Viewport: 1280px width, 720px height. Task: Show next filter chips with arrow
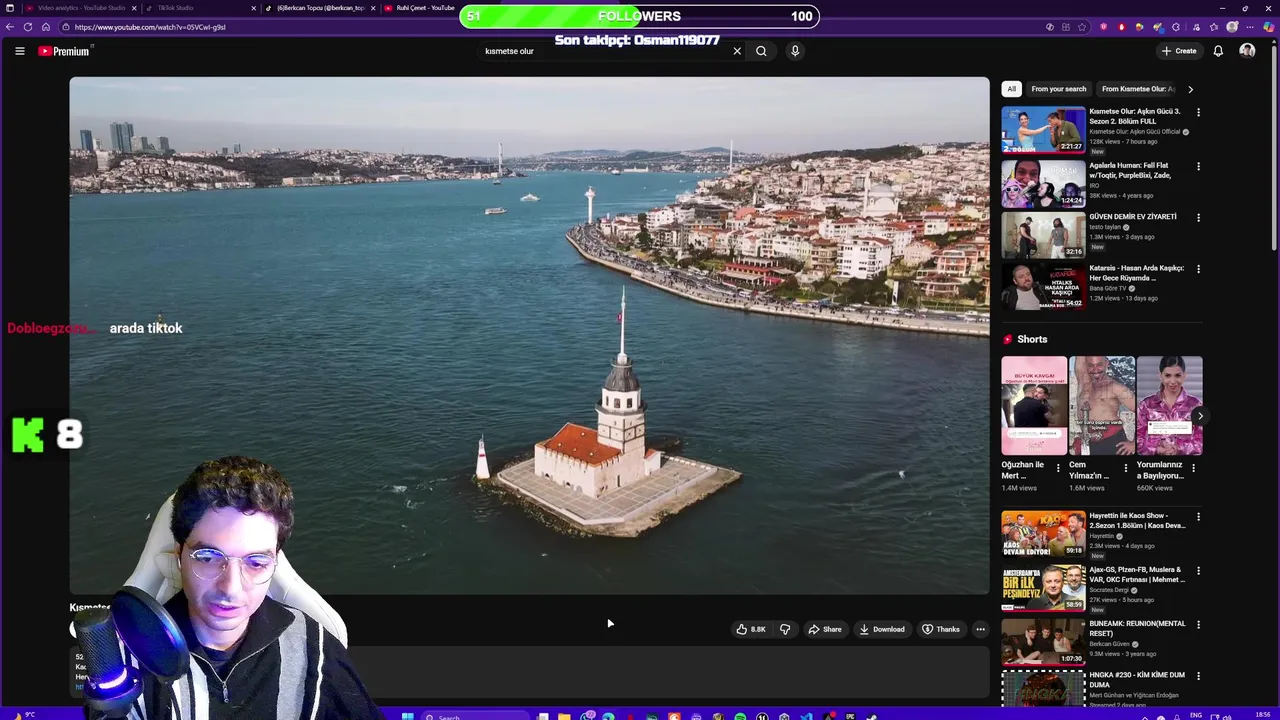pyautogui.click(x=1190, y=89)
